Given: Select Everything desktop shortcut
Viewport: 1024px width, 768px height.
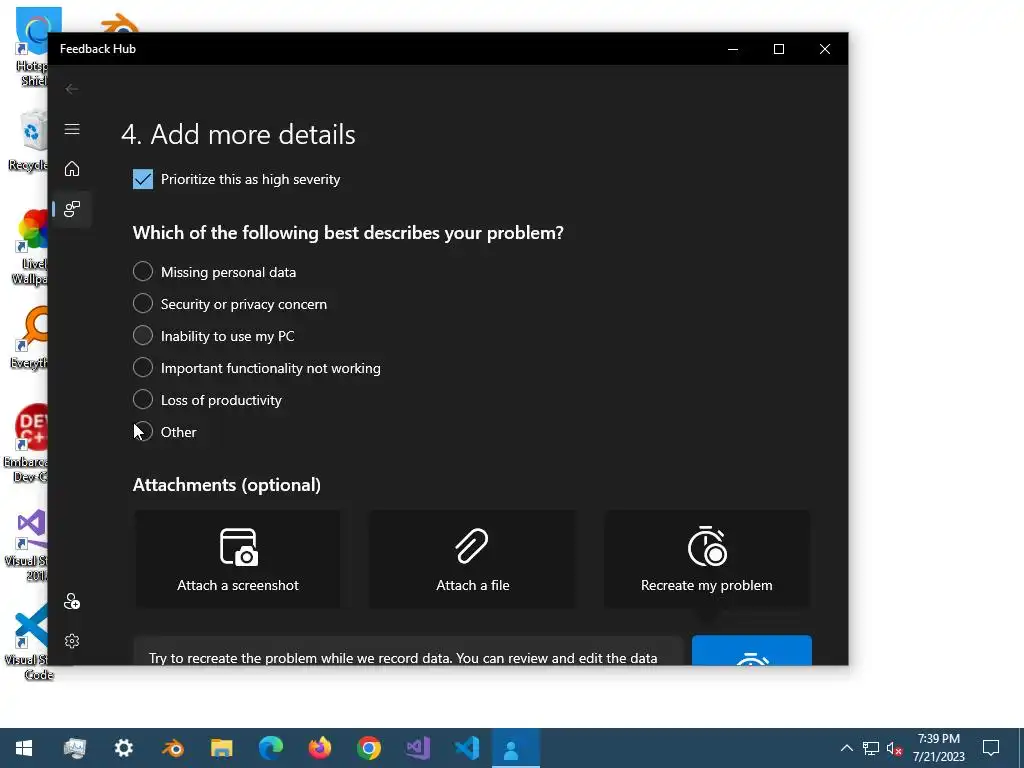Looking at the screenshot, I should [30, 338].
